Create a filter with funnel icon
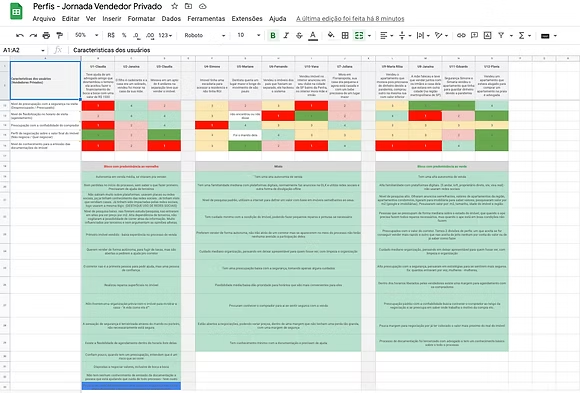Screen dimensions: 580x393 [501, 36]
